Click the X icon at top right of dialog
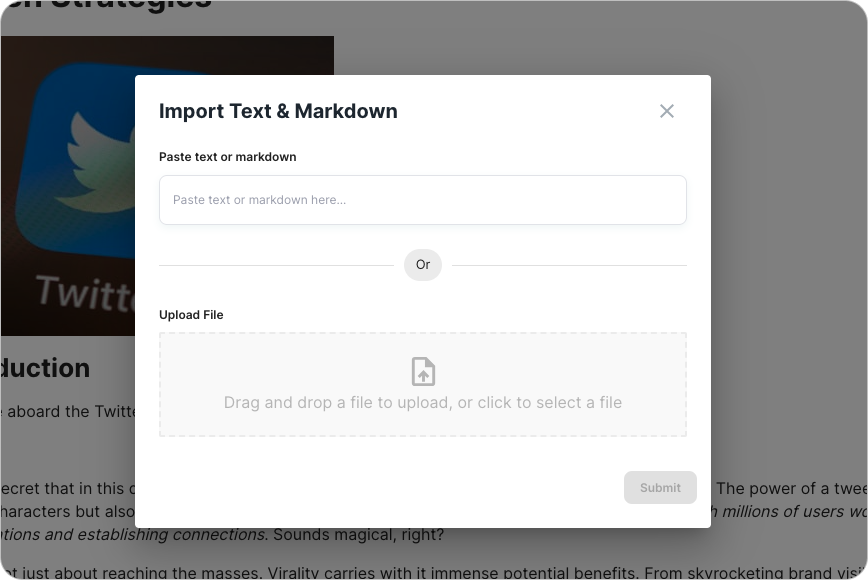 [x=667, y=111]
